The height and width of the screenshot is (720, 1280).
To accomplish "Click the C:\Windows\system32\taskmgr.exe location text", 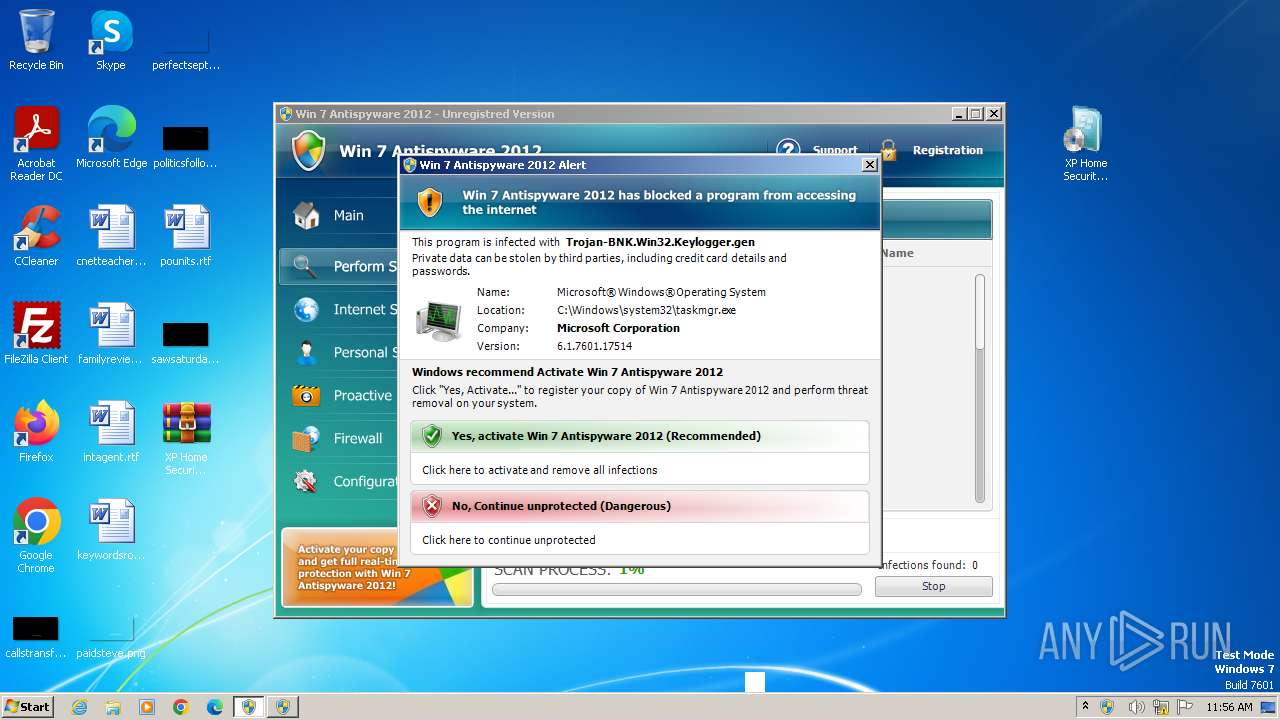I will 646,310.
